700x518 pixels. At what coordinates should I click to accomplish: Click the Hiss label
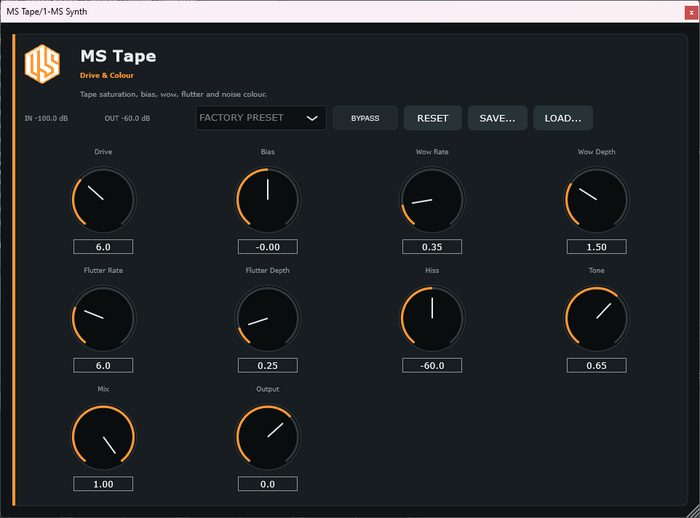pos(432,271)
